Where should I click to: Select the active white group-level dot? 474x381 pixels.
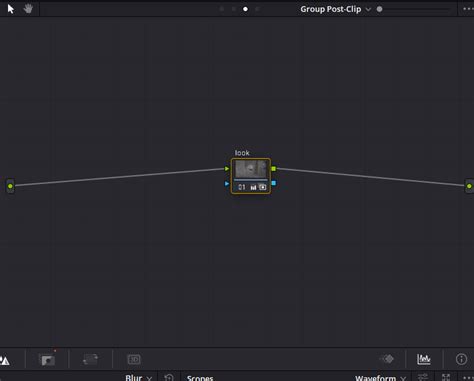pyautogui.click(x=245, y=9)
